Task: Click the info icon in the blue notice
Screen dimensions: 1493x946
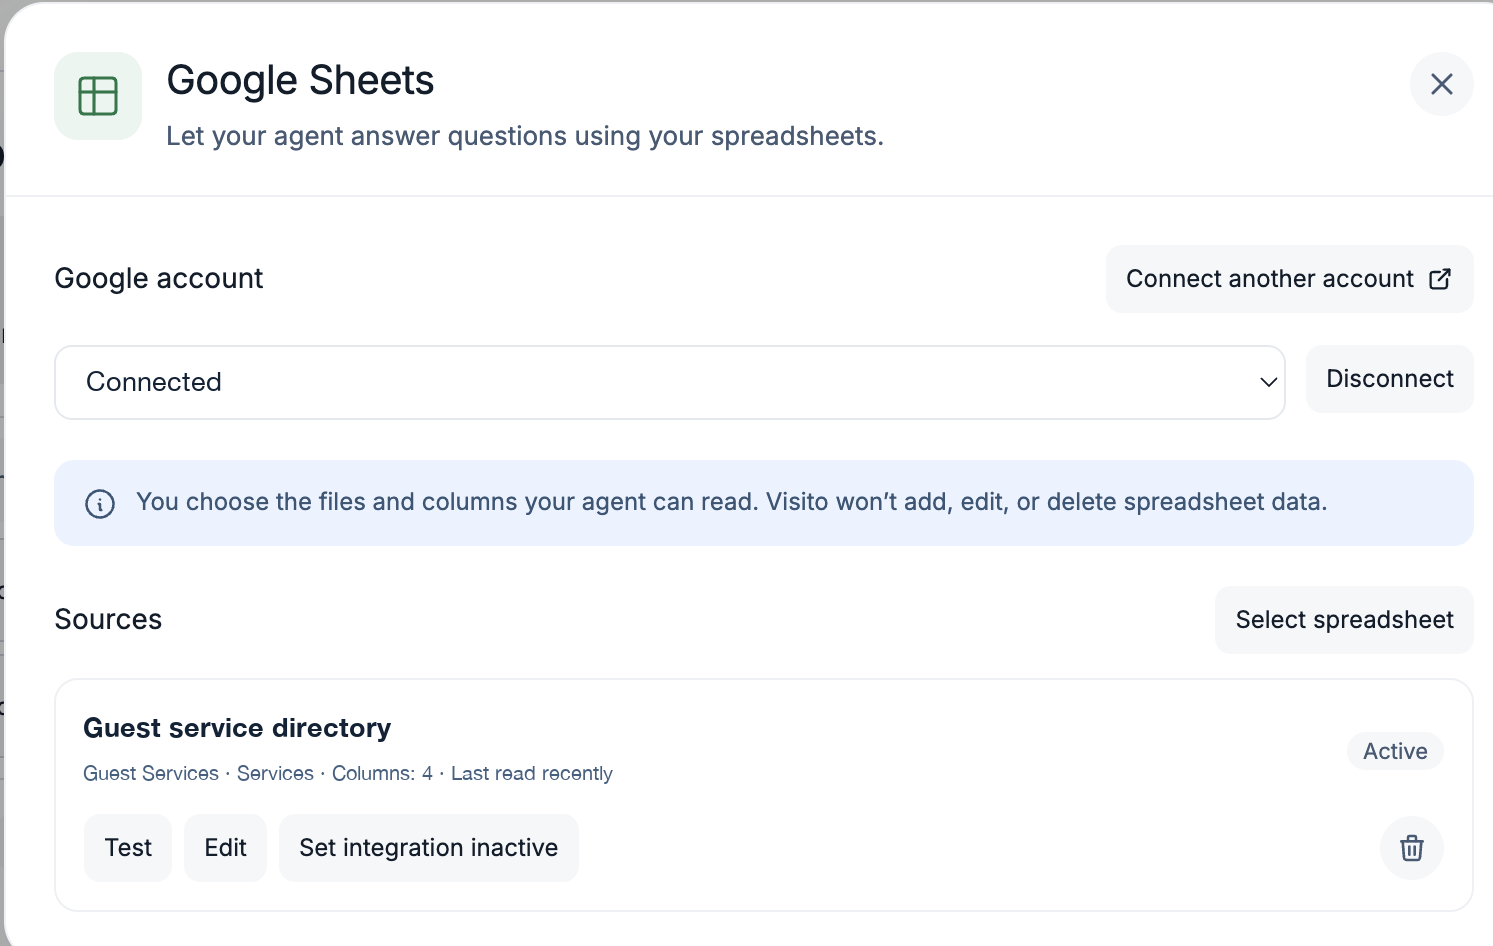Action: (100, 503)
